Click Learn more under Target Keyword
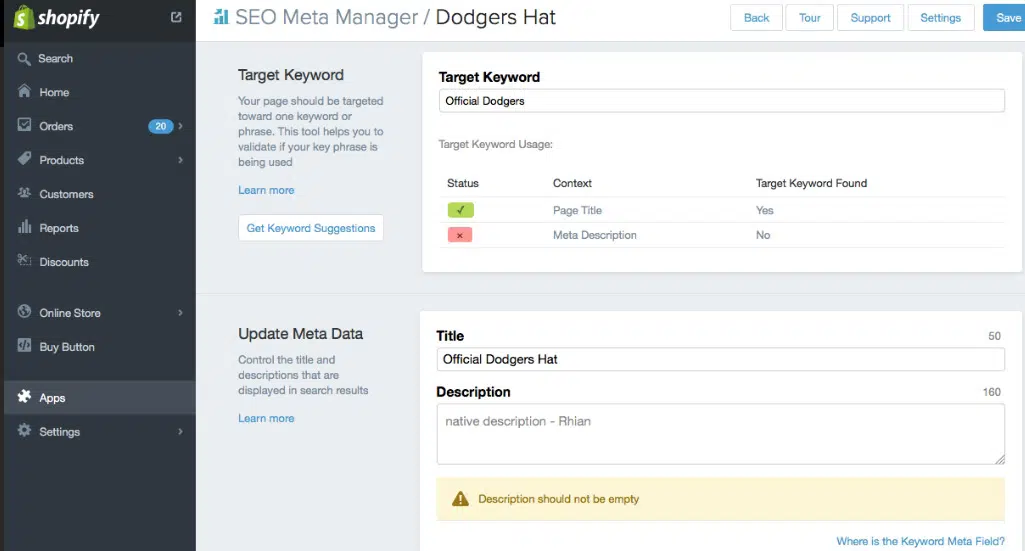Viewport: 1025px width, 551px height. coord(266,190)
